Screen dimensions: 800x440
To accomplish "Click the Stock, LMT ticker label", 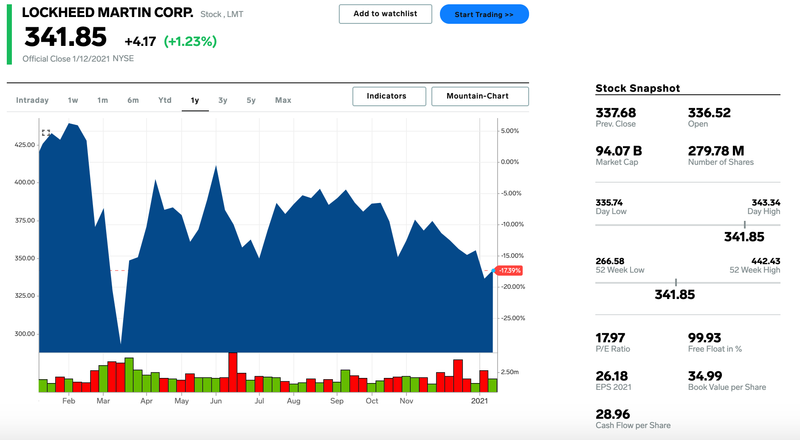I will coord(222,14).
